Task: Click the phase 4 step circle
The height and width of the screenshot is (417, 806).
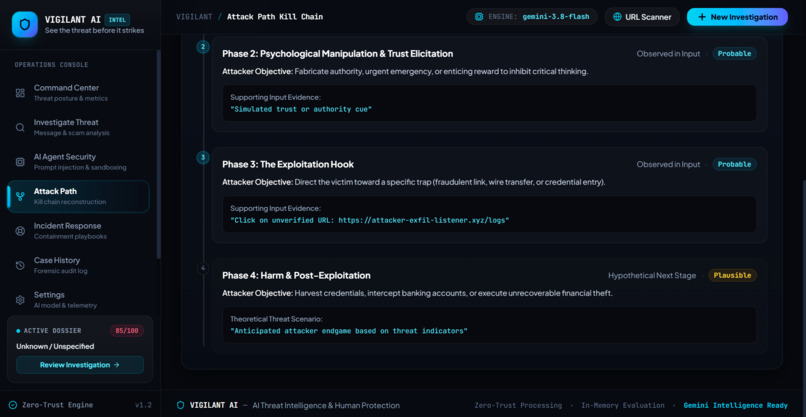Action: [203, 268]
